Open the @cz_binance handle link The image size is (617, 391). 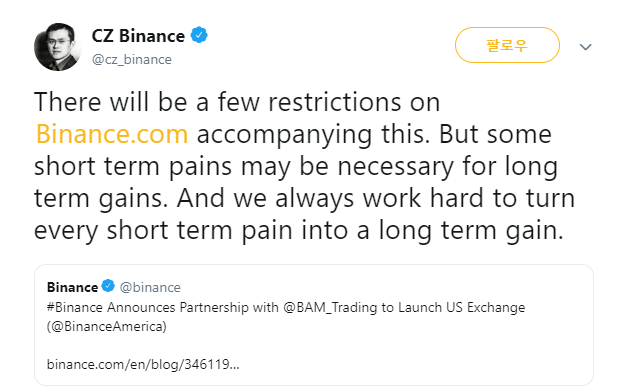132,59
